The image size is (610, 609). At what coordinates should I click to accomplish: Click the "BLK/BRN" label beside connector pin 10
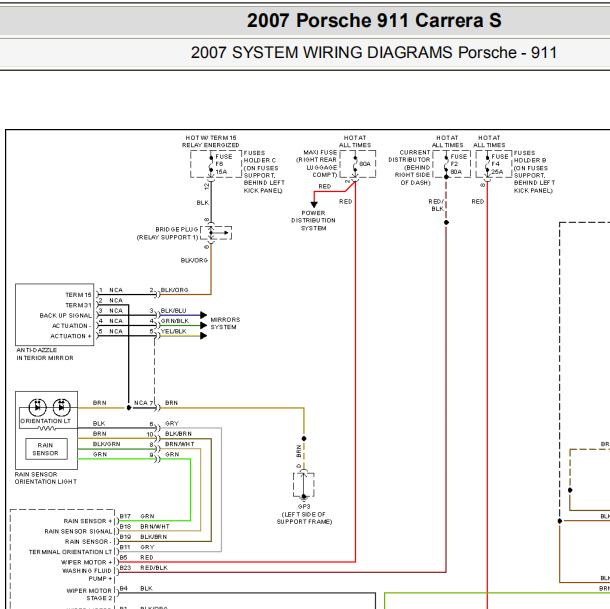[x=178, y=433]
